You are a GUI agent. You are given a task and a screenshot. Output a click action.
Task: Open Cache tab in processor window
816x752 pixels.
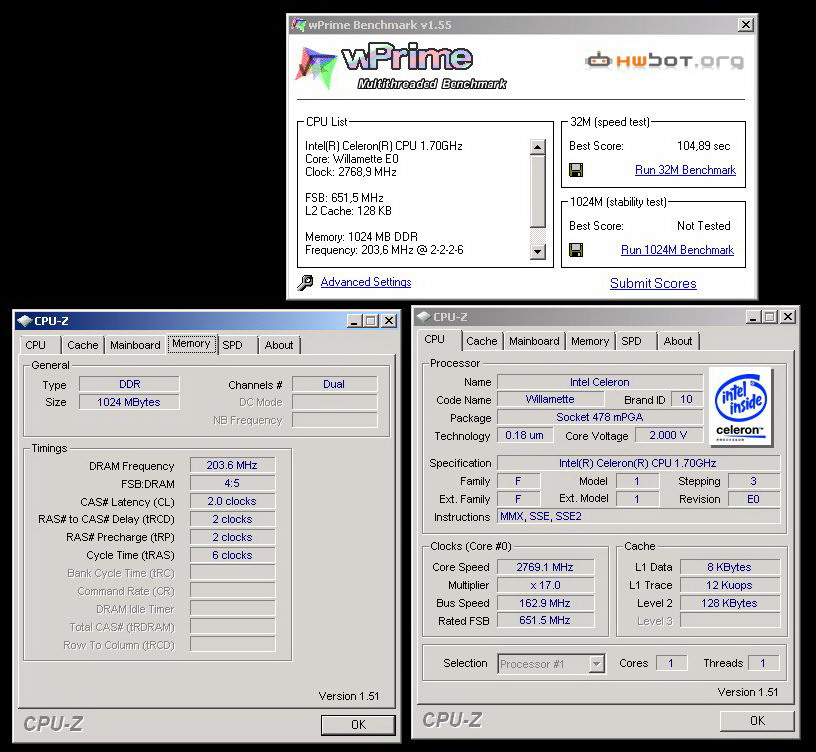coord(482,341)
